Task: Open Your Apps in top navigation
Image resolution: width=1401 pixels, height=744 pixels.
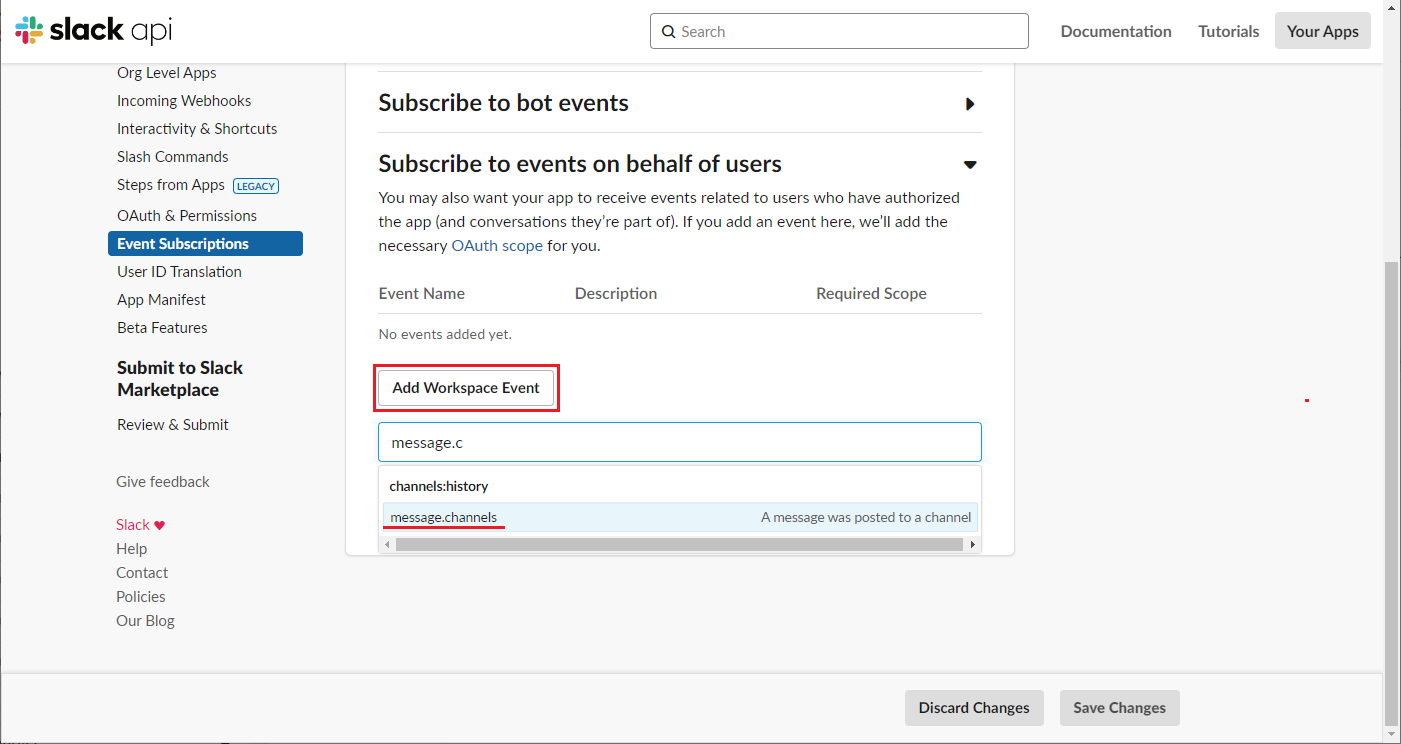Action: (1322, 31)
